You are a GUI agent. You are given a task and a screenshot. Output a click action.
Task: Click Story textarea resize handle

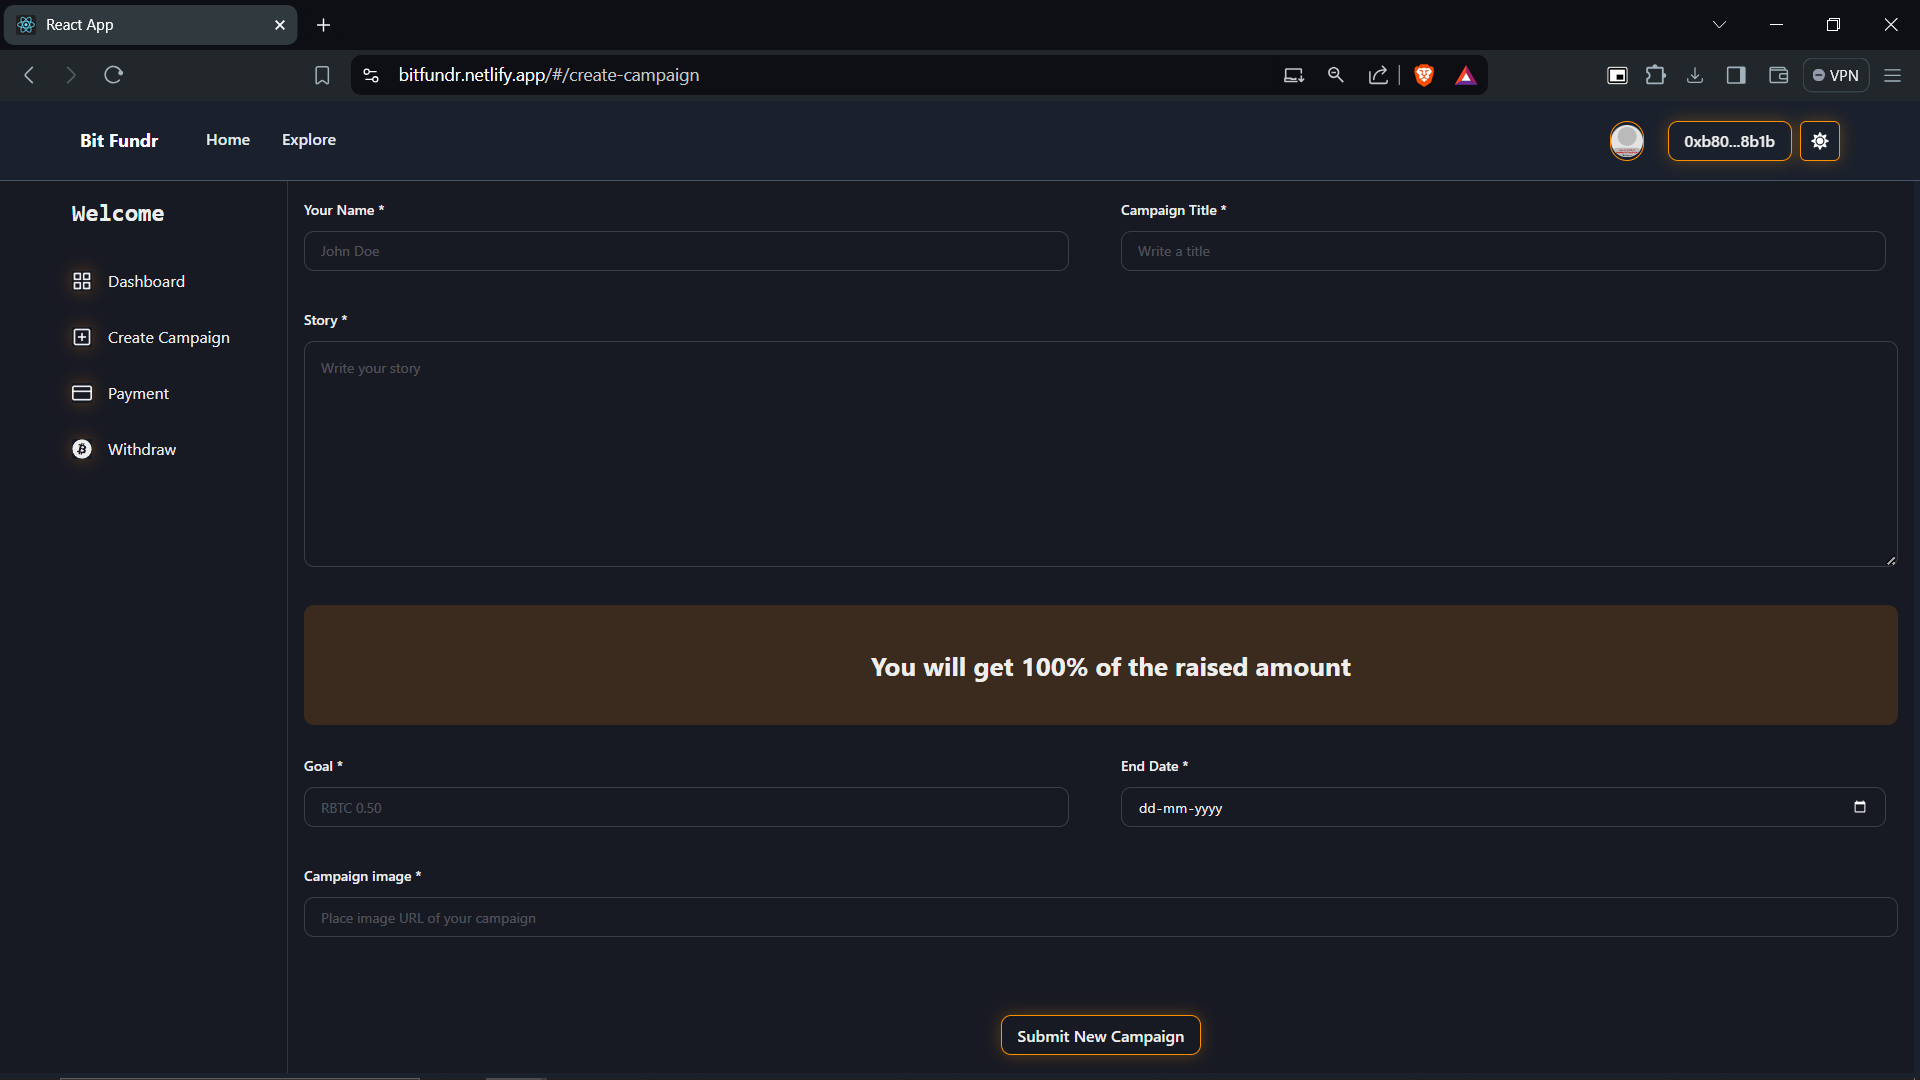[x=1890, y=560]
